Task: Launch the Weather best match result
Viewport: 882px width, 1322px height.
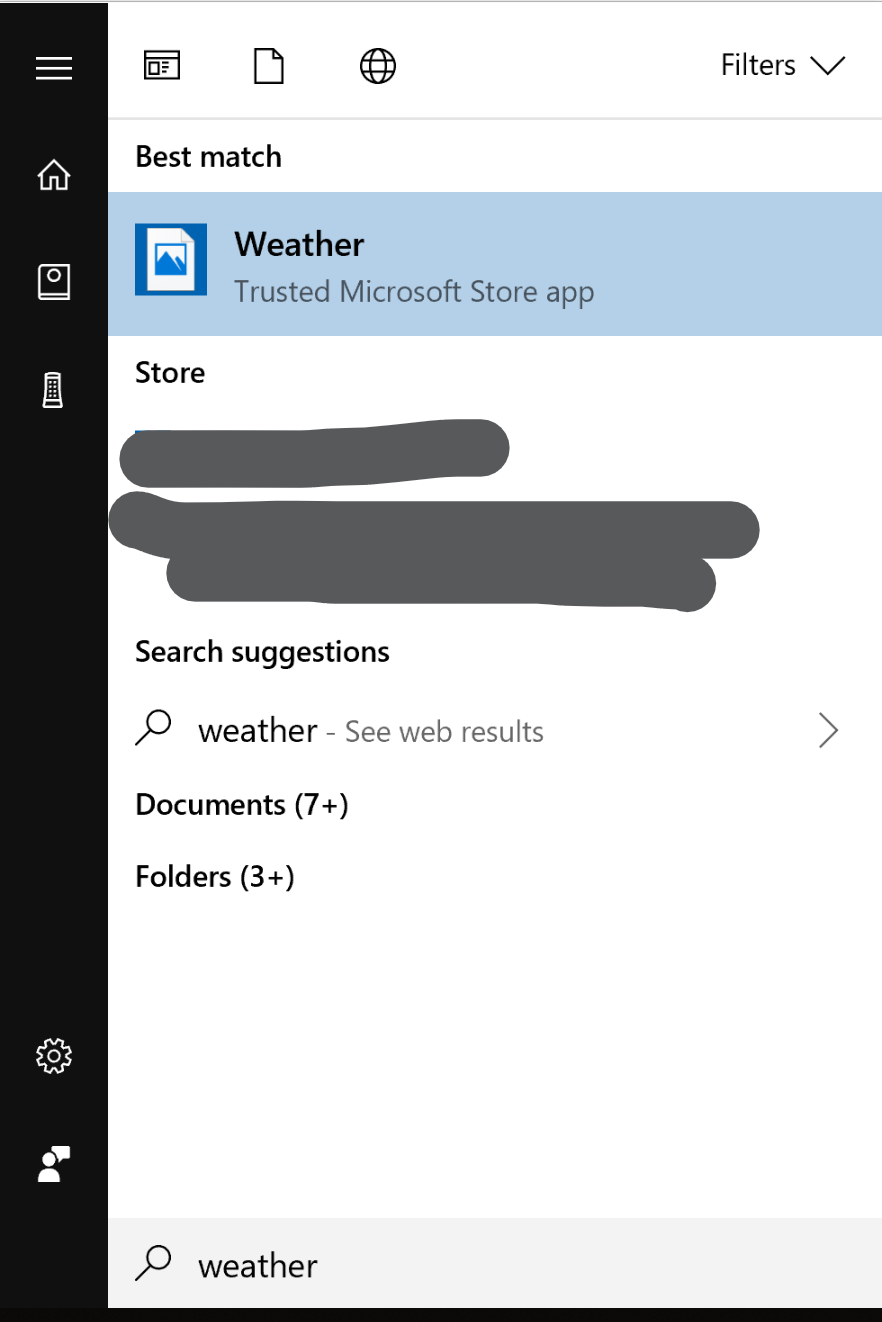Action: click(495, 264)
